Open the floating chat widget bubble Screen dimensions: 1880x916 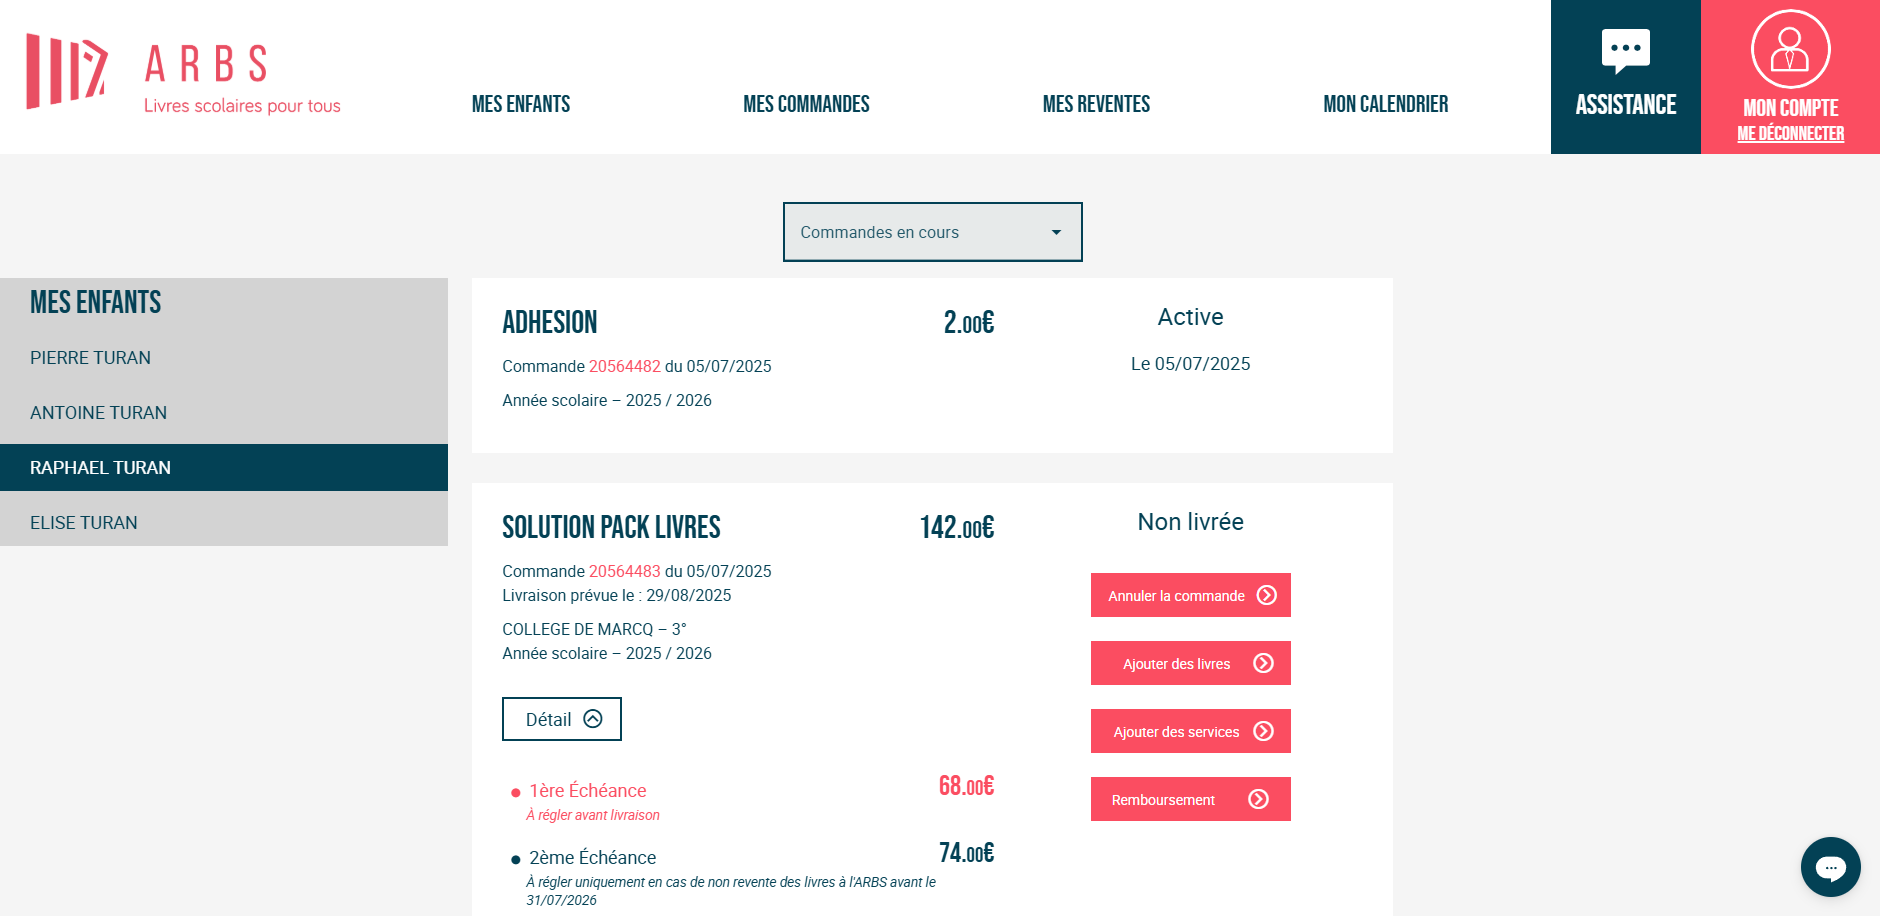point(1830,867)
